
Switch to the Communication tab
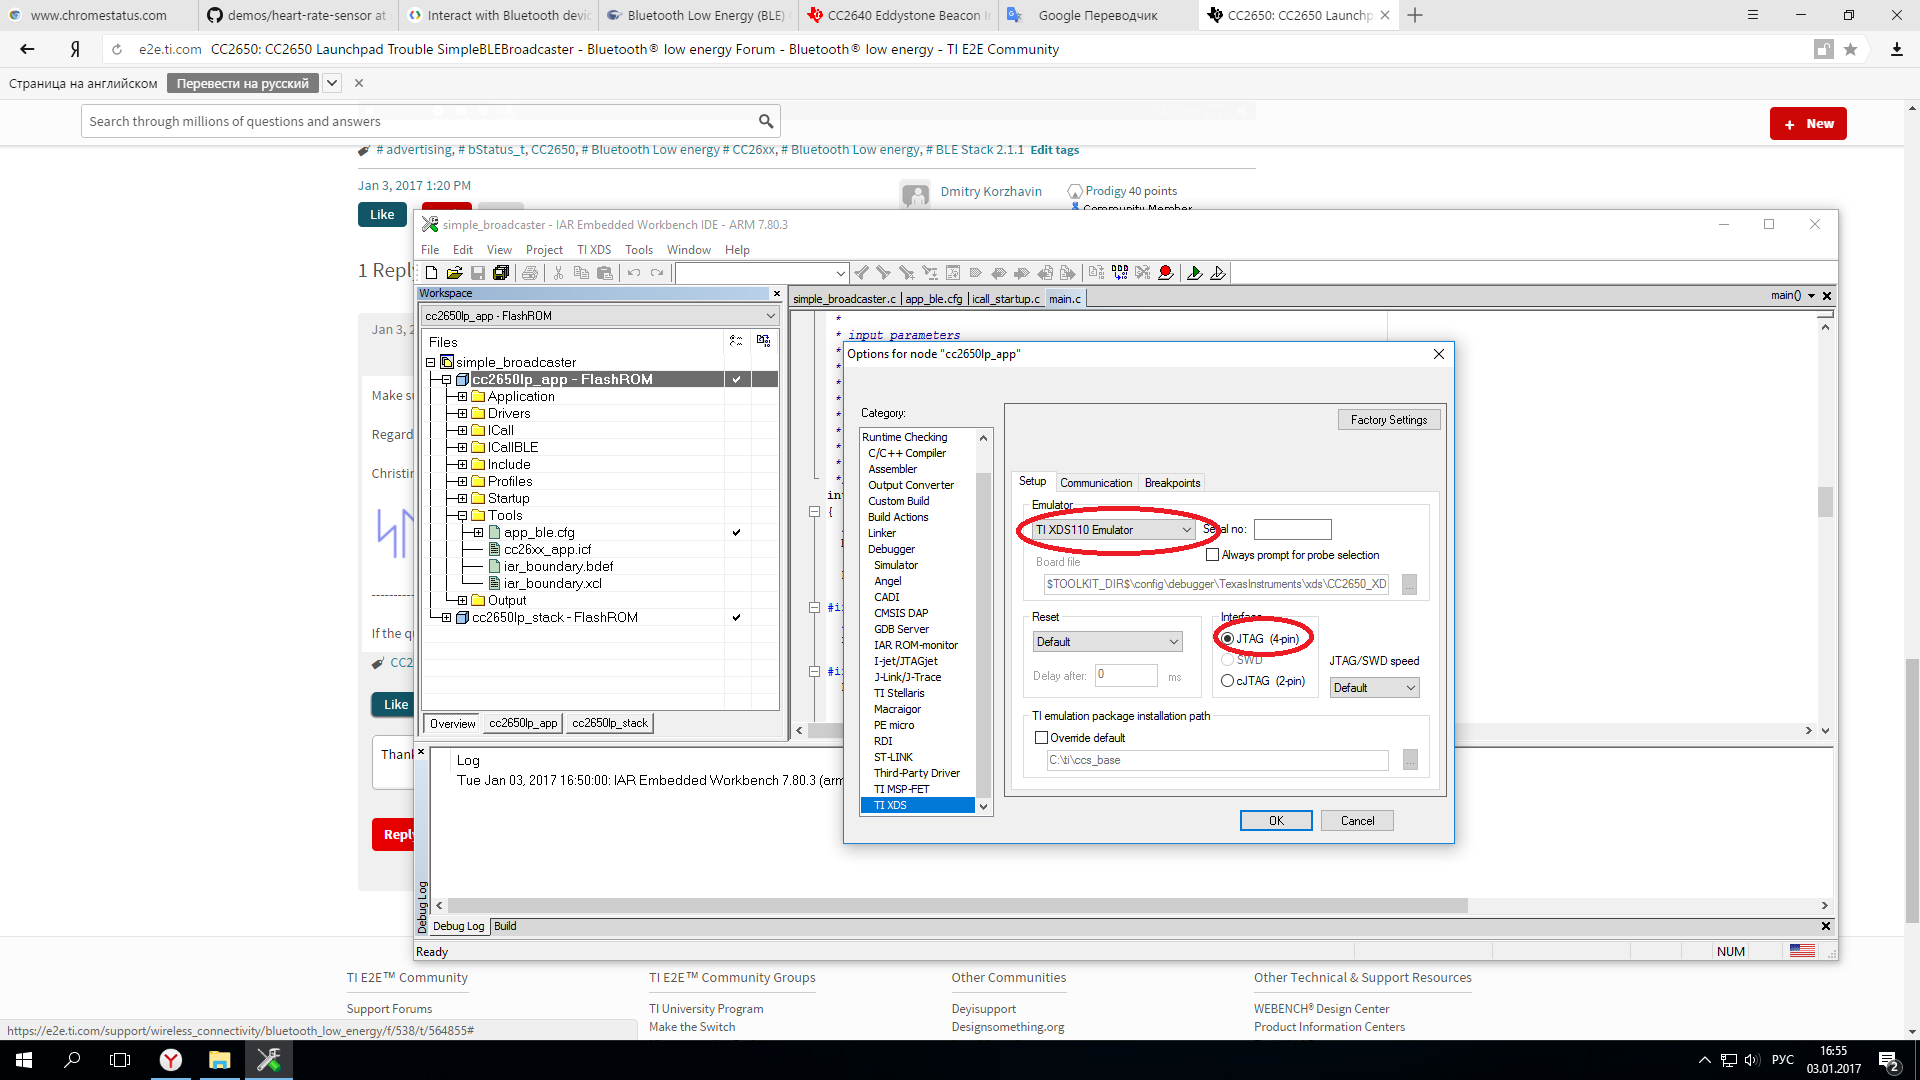click(x=1096, y=483)
